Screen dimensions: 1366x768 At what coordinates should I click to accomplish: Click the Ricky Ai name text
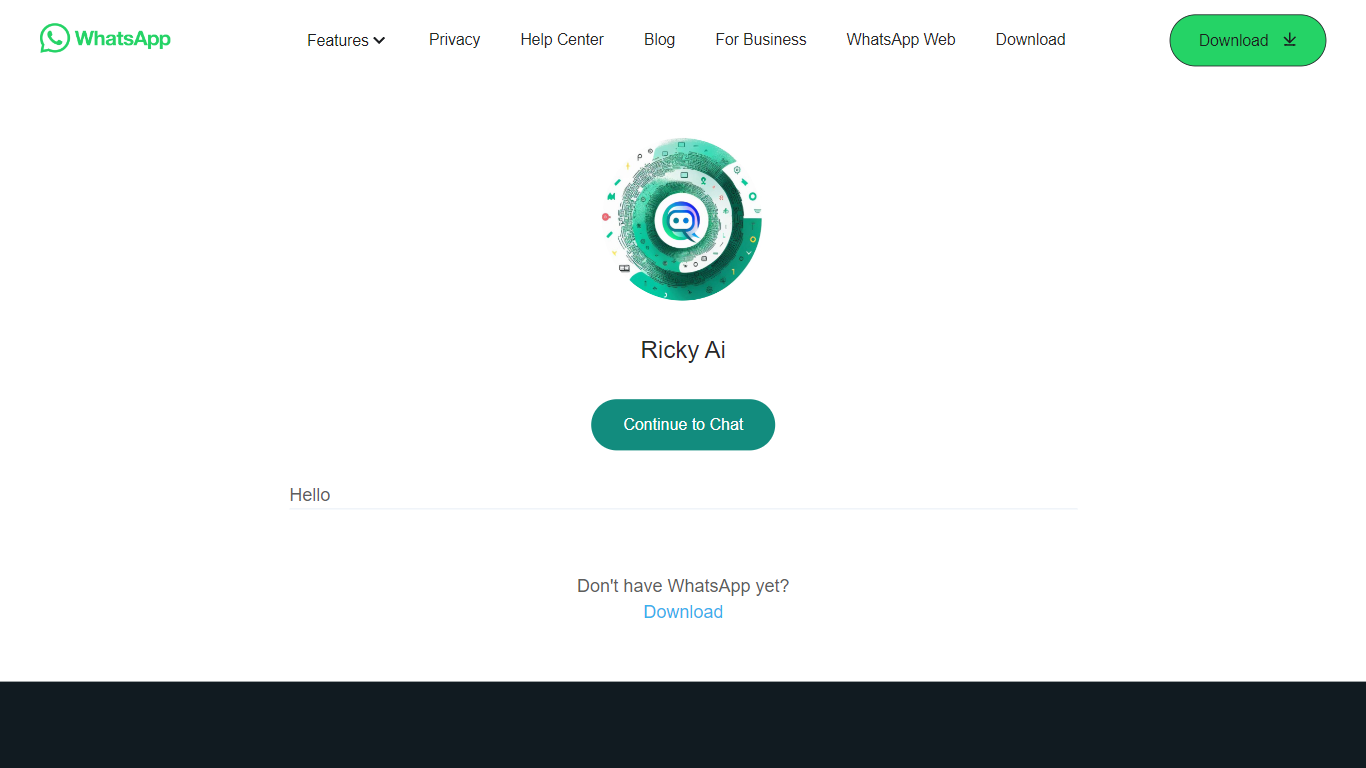(683, 350)
